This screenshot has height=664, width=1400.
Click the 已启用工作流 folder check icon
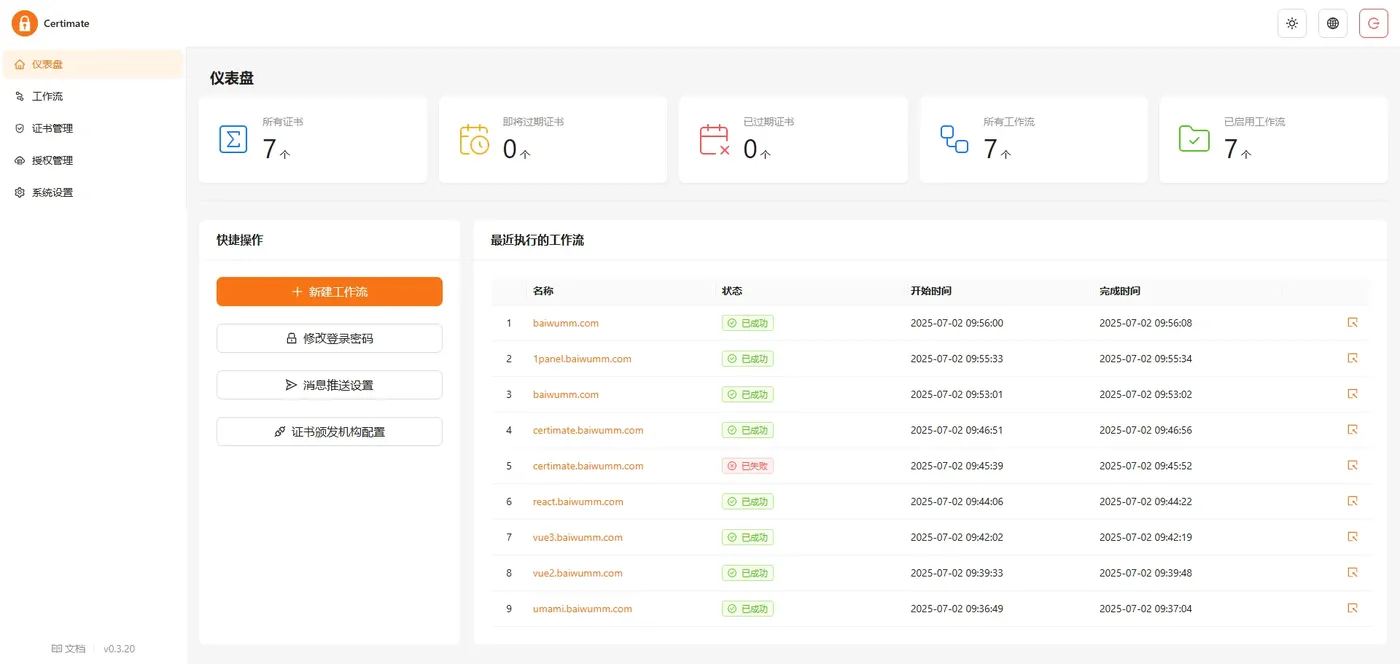pos(1194,139)
